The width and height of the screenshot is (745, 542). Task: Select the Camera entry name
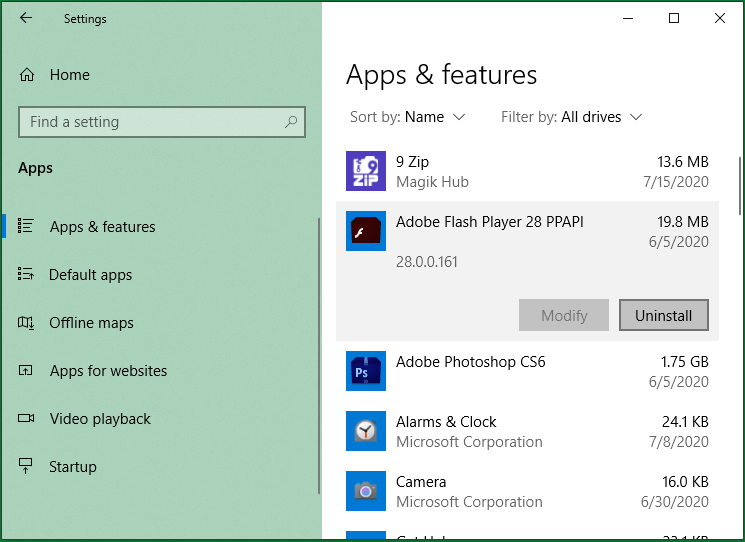[x=421, y=482]
